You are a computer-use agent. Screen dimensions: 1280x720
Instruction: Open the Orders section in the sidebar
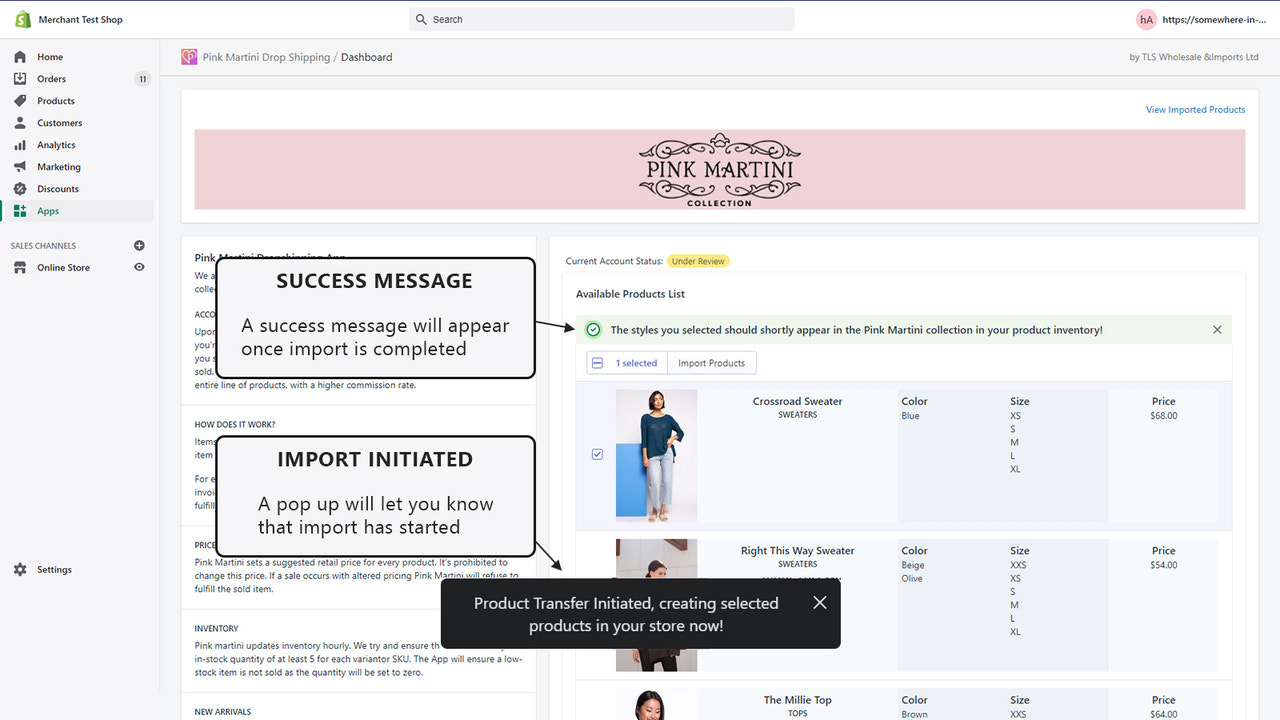click(x=48, y=78)
